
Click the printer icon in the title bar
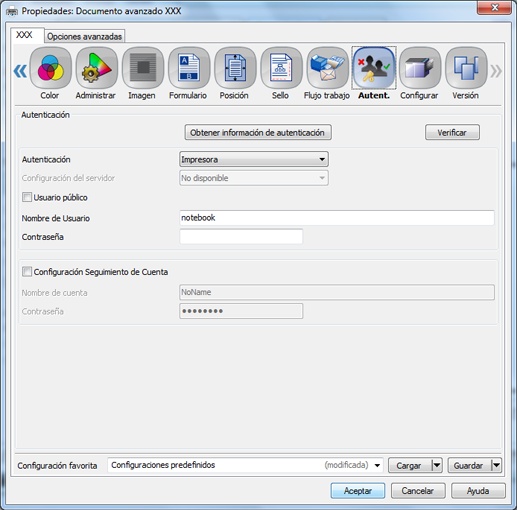click(x=12, y=11)
